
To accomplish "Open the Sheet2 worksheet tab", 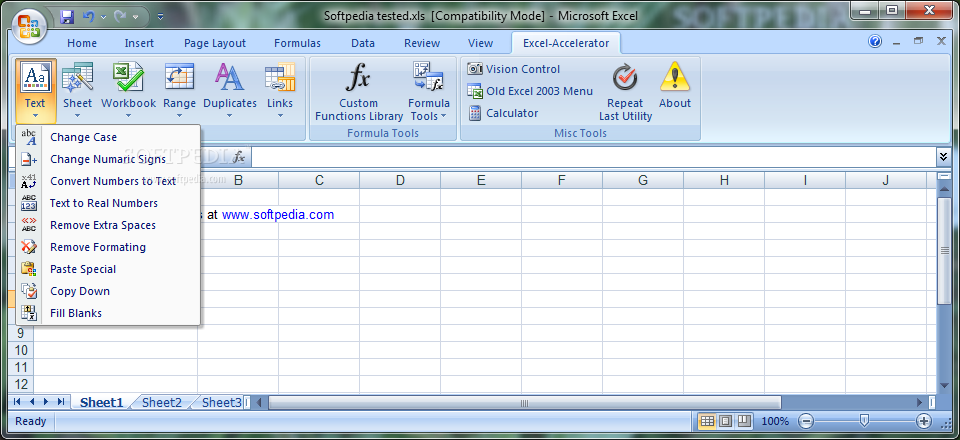I will pyautogui.click(x=162, y=402).
